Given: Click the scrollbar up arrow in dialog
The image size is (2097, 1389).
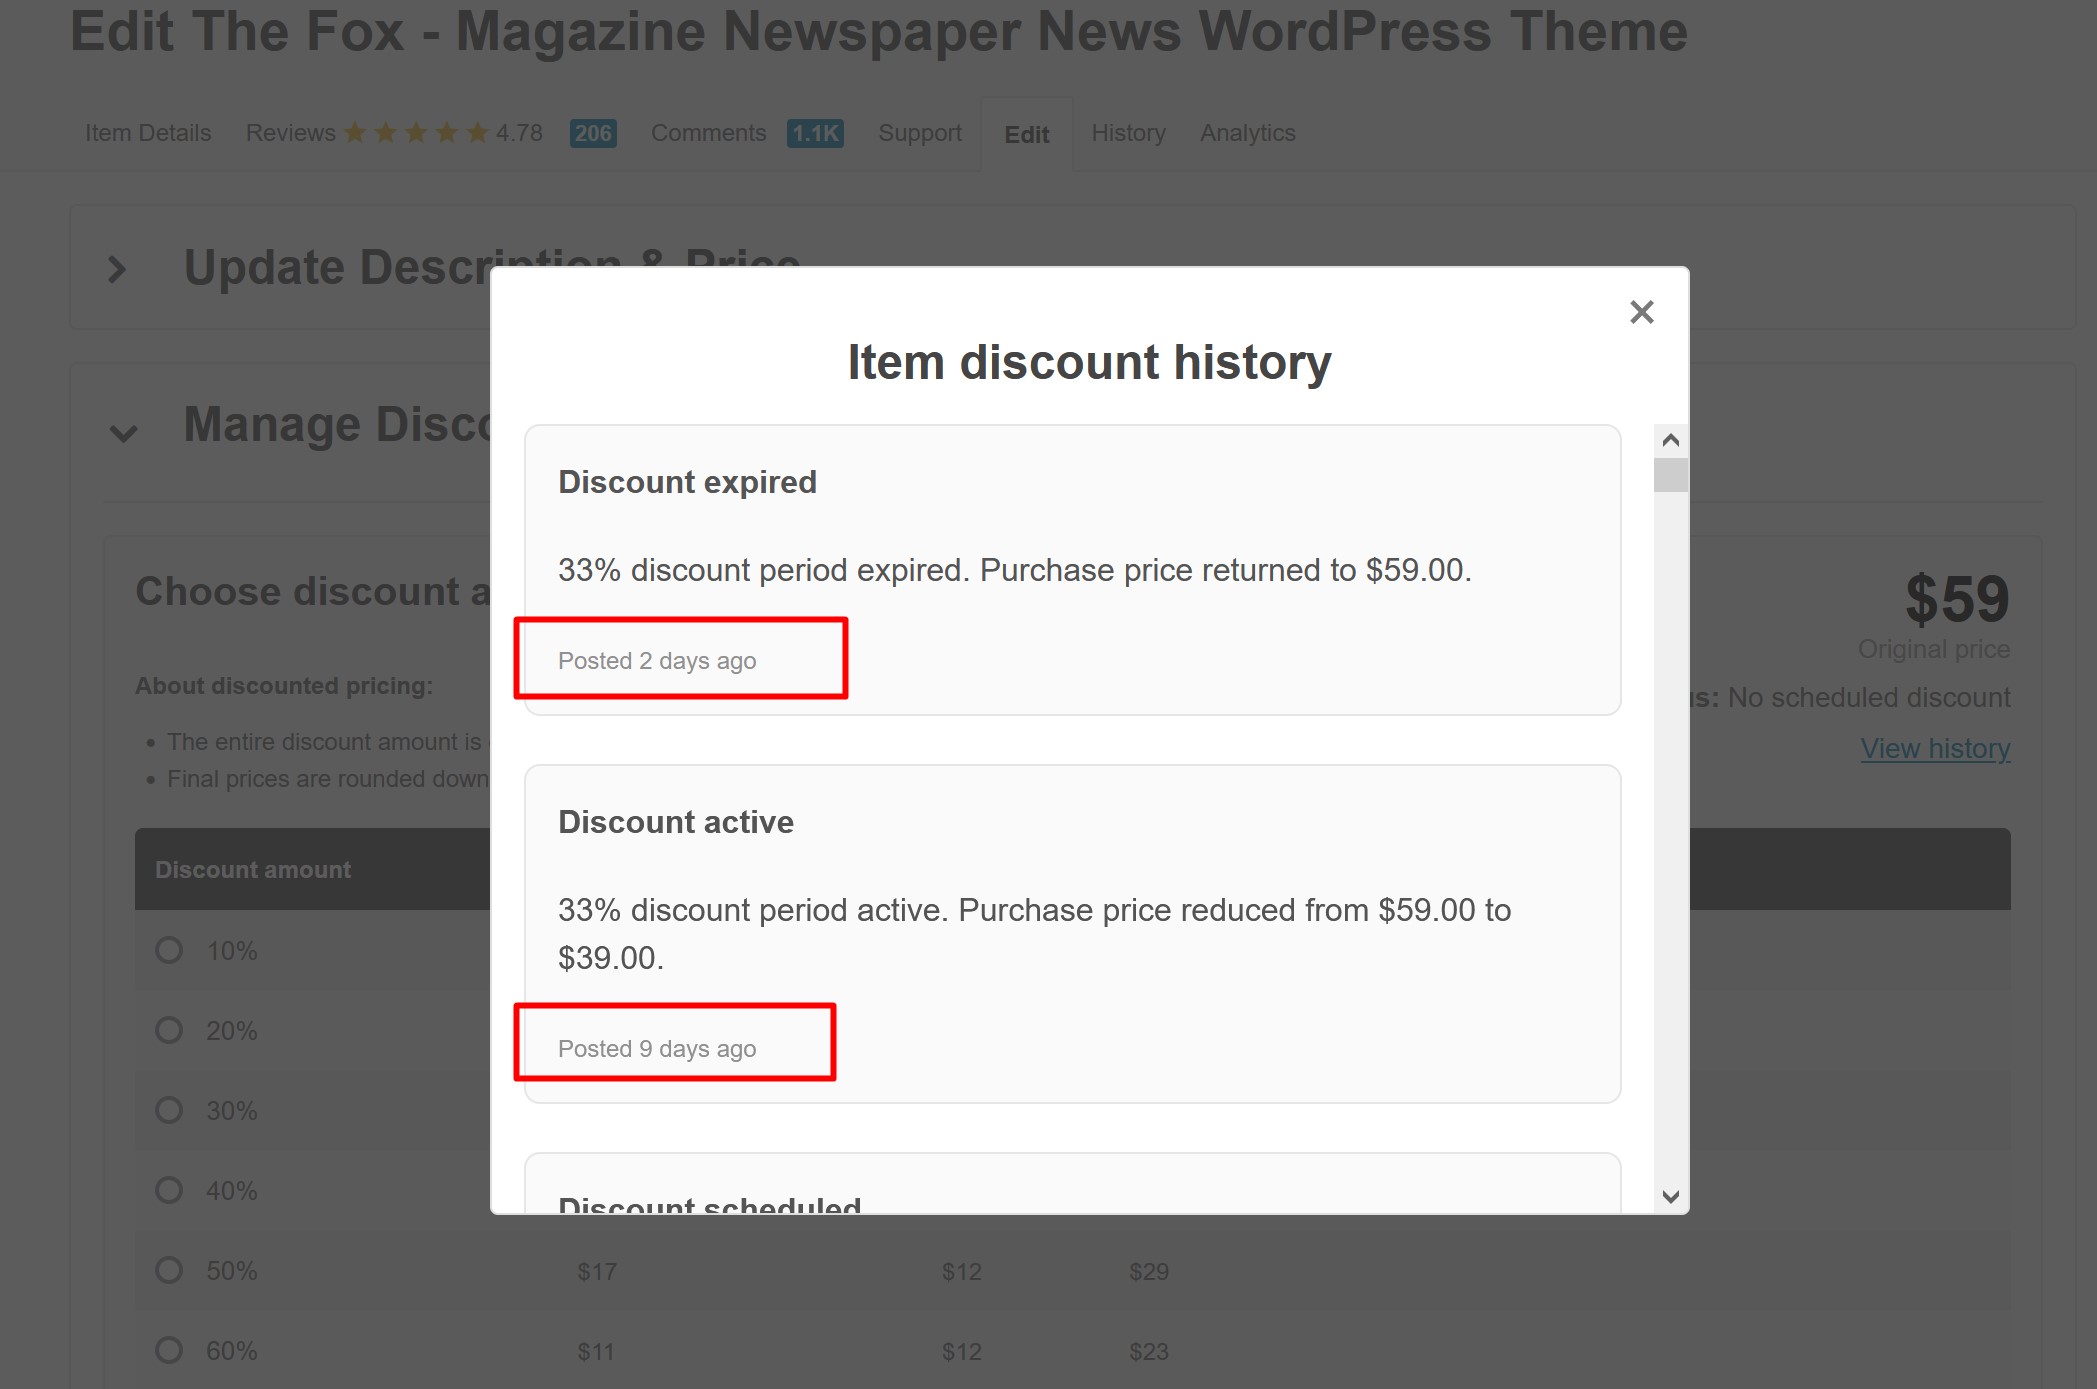Looking at the screenshot, I should (x=1670, y=440).
